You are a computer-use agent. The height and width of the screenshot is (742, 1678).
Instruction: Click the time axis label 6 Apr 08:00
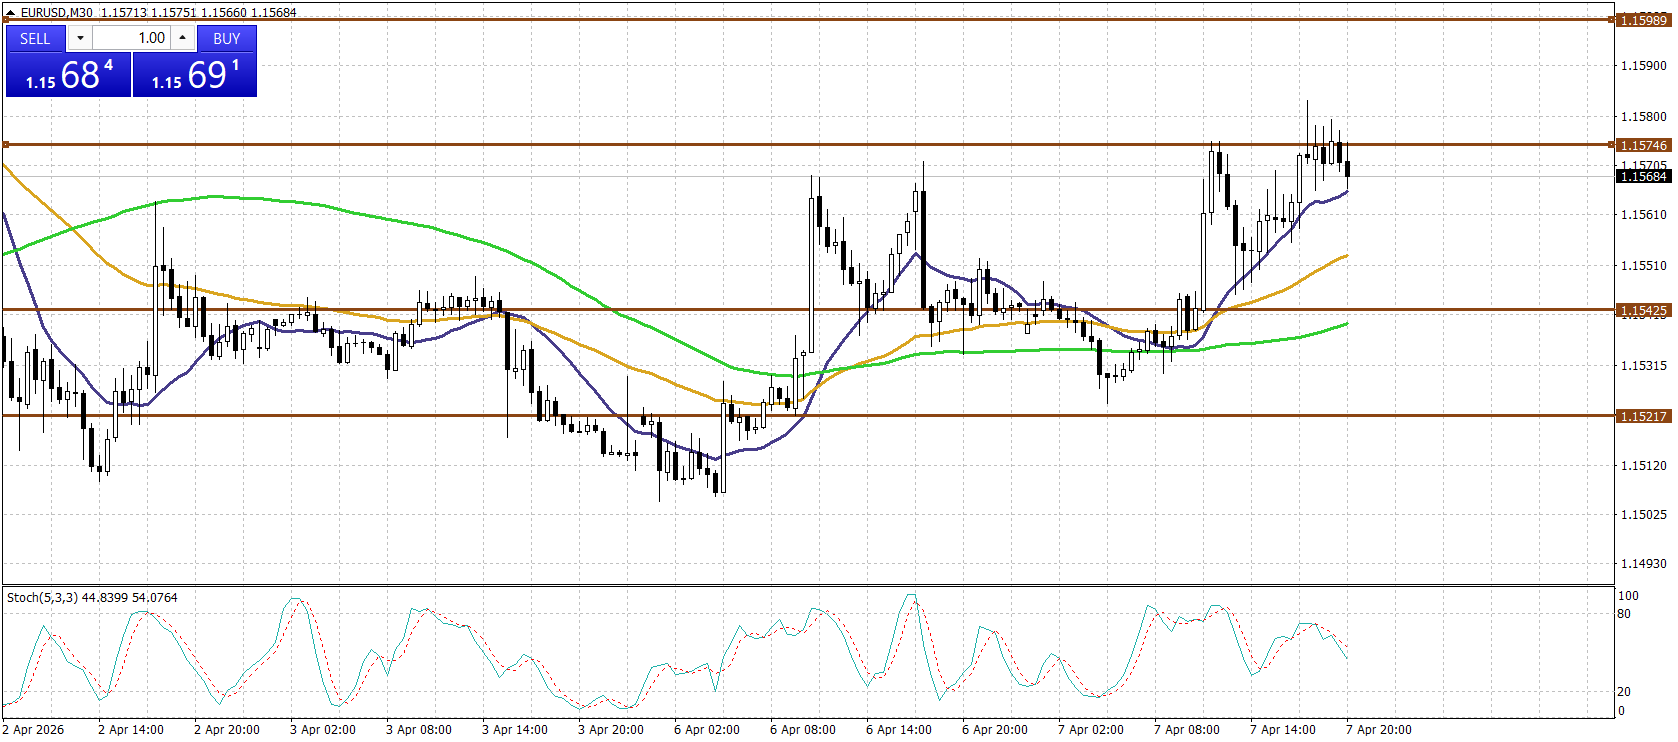point(803,729)
